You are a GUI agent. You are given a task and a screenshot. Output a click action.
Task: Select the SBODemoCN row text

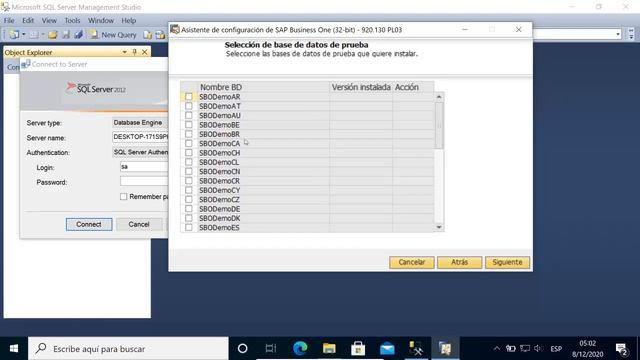click(x=220, y=172)
